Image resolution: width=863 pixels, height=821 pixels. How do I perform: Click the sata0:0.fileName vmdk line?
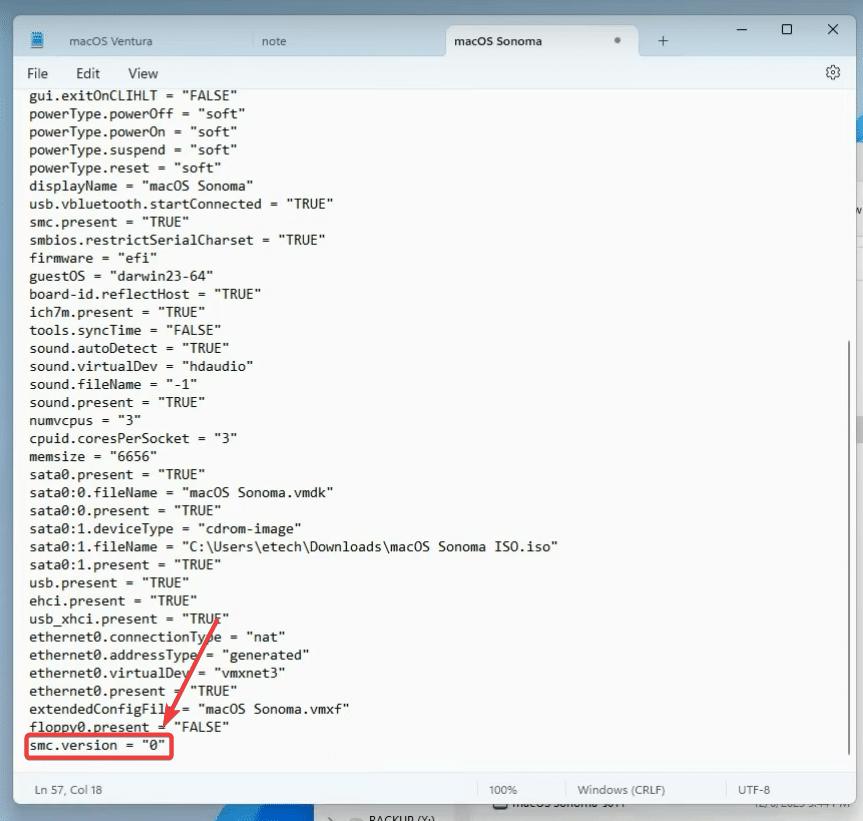click(182, 492)
